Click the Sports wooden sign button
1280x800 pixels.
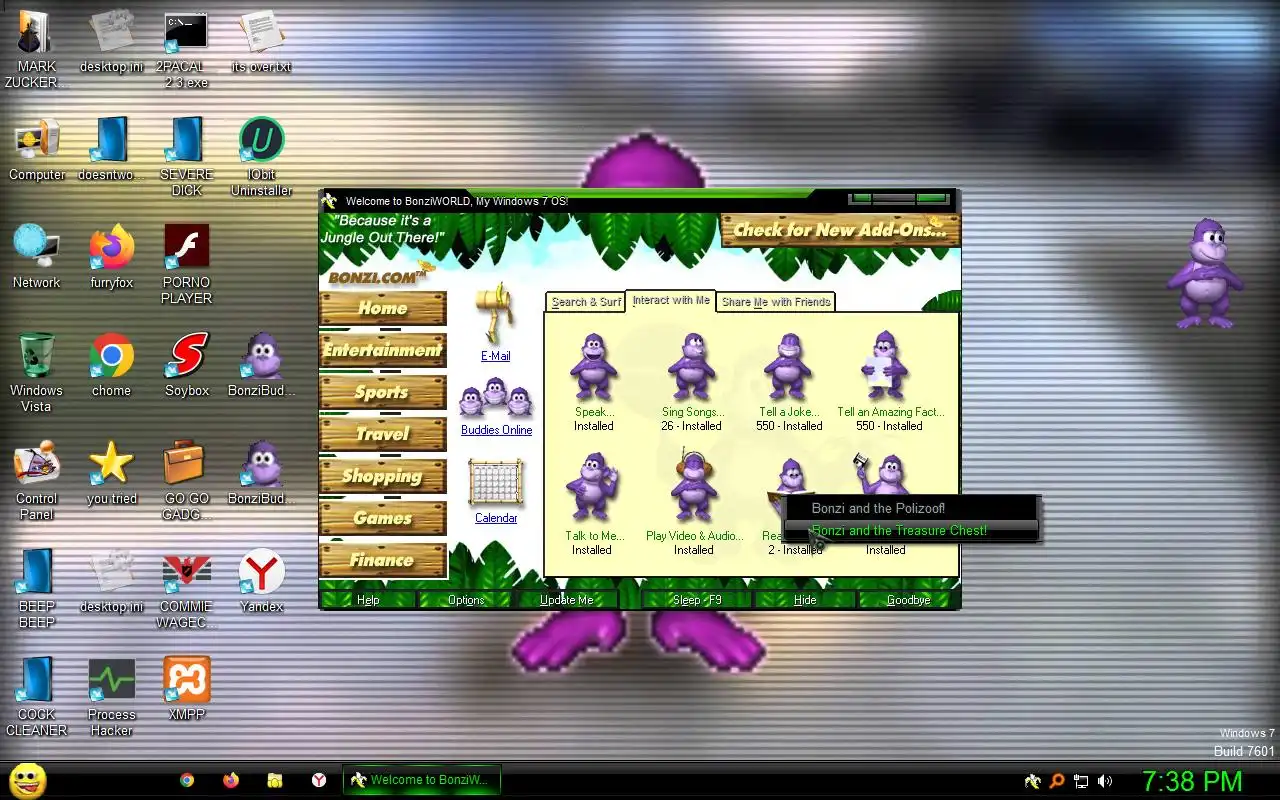[383, 392]
